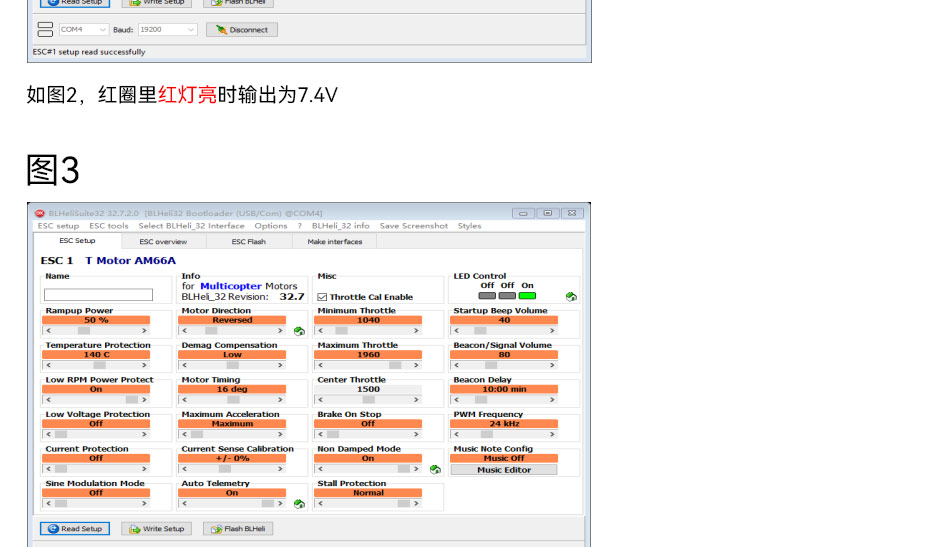Click the green icon beside Non Damped Mode
The height and width of the screenshot is (547, 940).
click(x=435, y=469)
